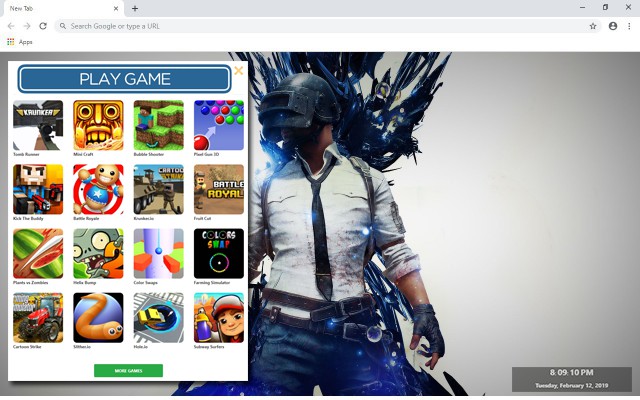Click the clock showing 8:09:10 PM

[571, 372]
